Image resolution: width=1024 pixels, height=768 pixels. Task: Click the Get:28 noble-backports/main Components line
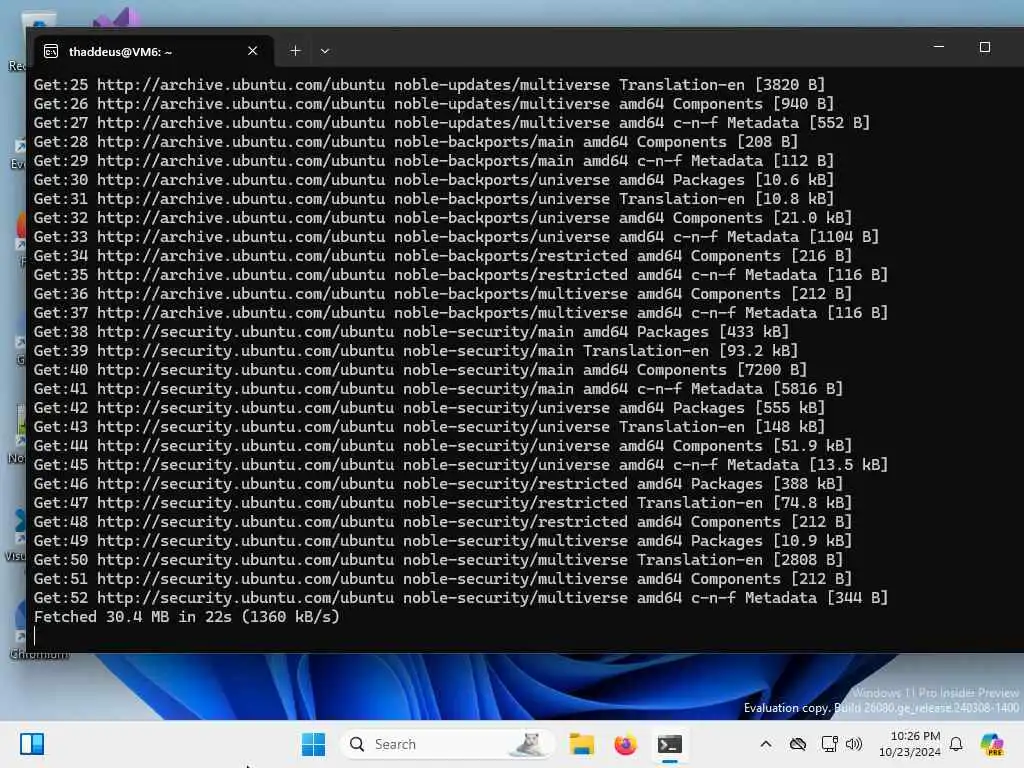click(416, 142)
